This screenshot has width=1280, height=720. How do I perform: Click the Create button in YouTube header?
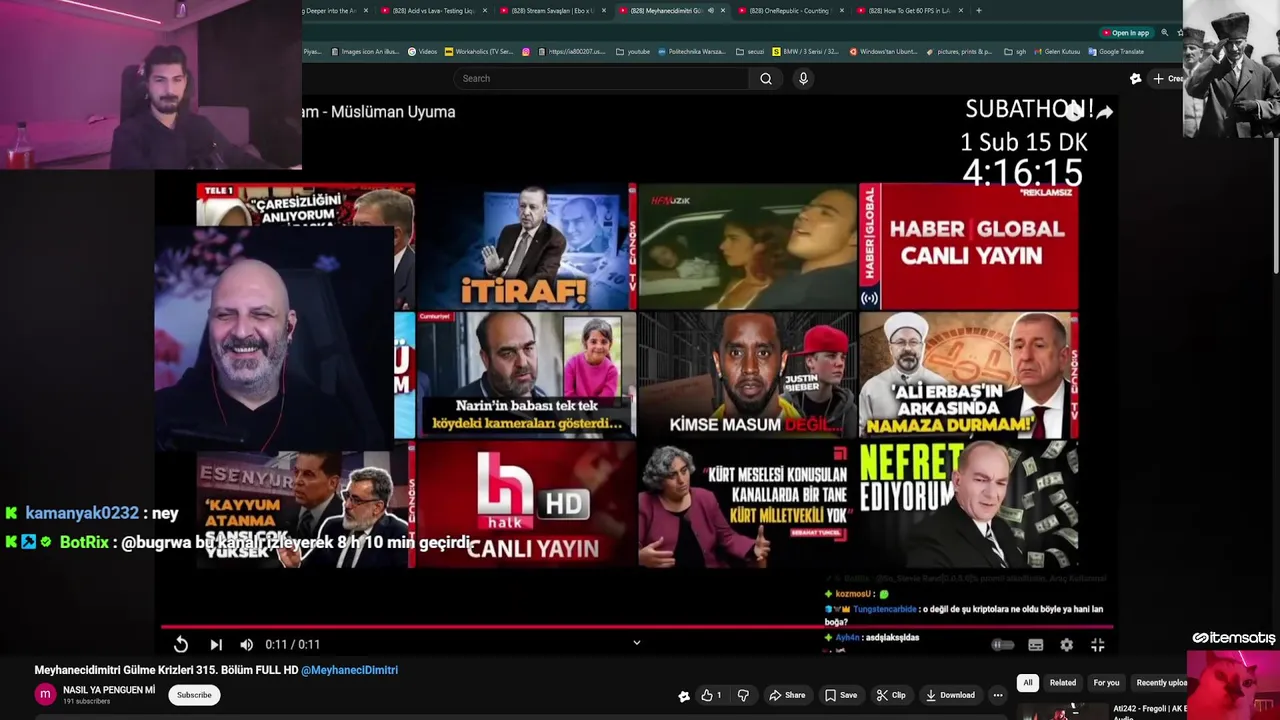coord(1167,78)
